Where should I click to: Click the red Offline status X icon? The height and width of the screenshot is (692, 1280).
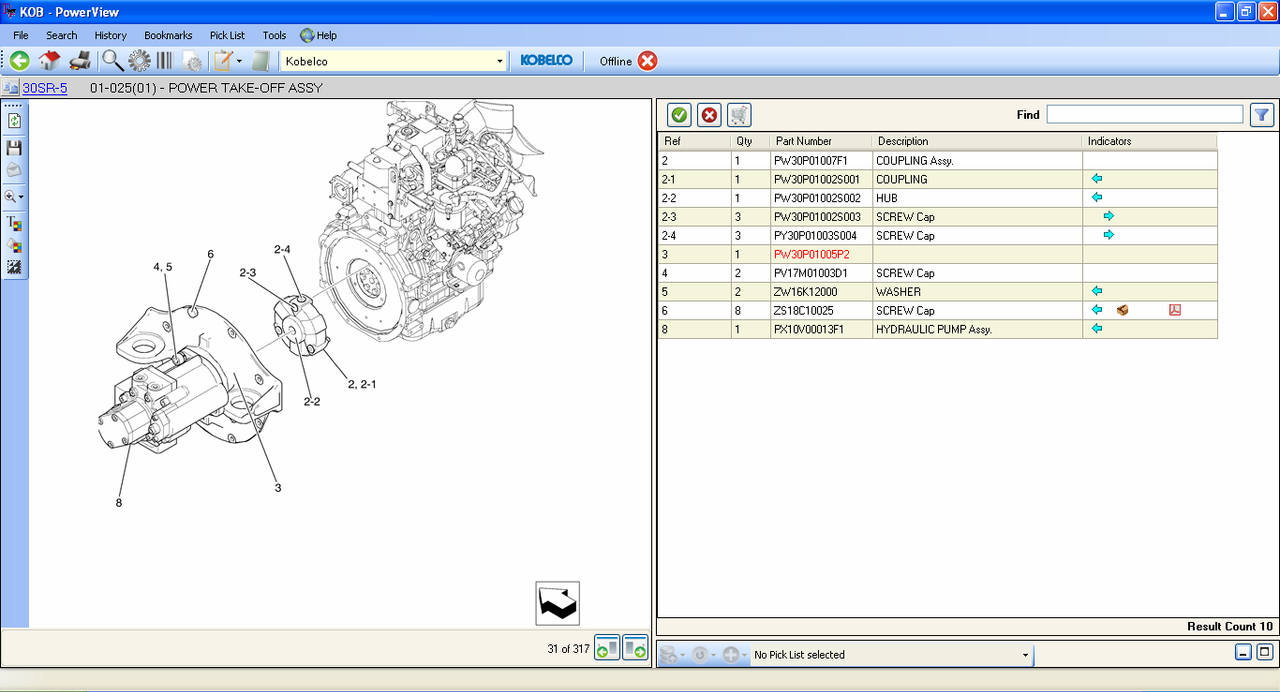648,61
